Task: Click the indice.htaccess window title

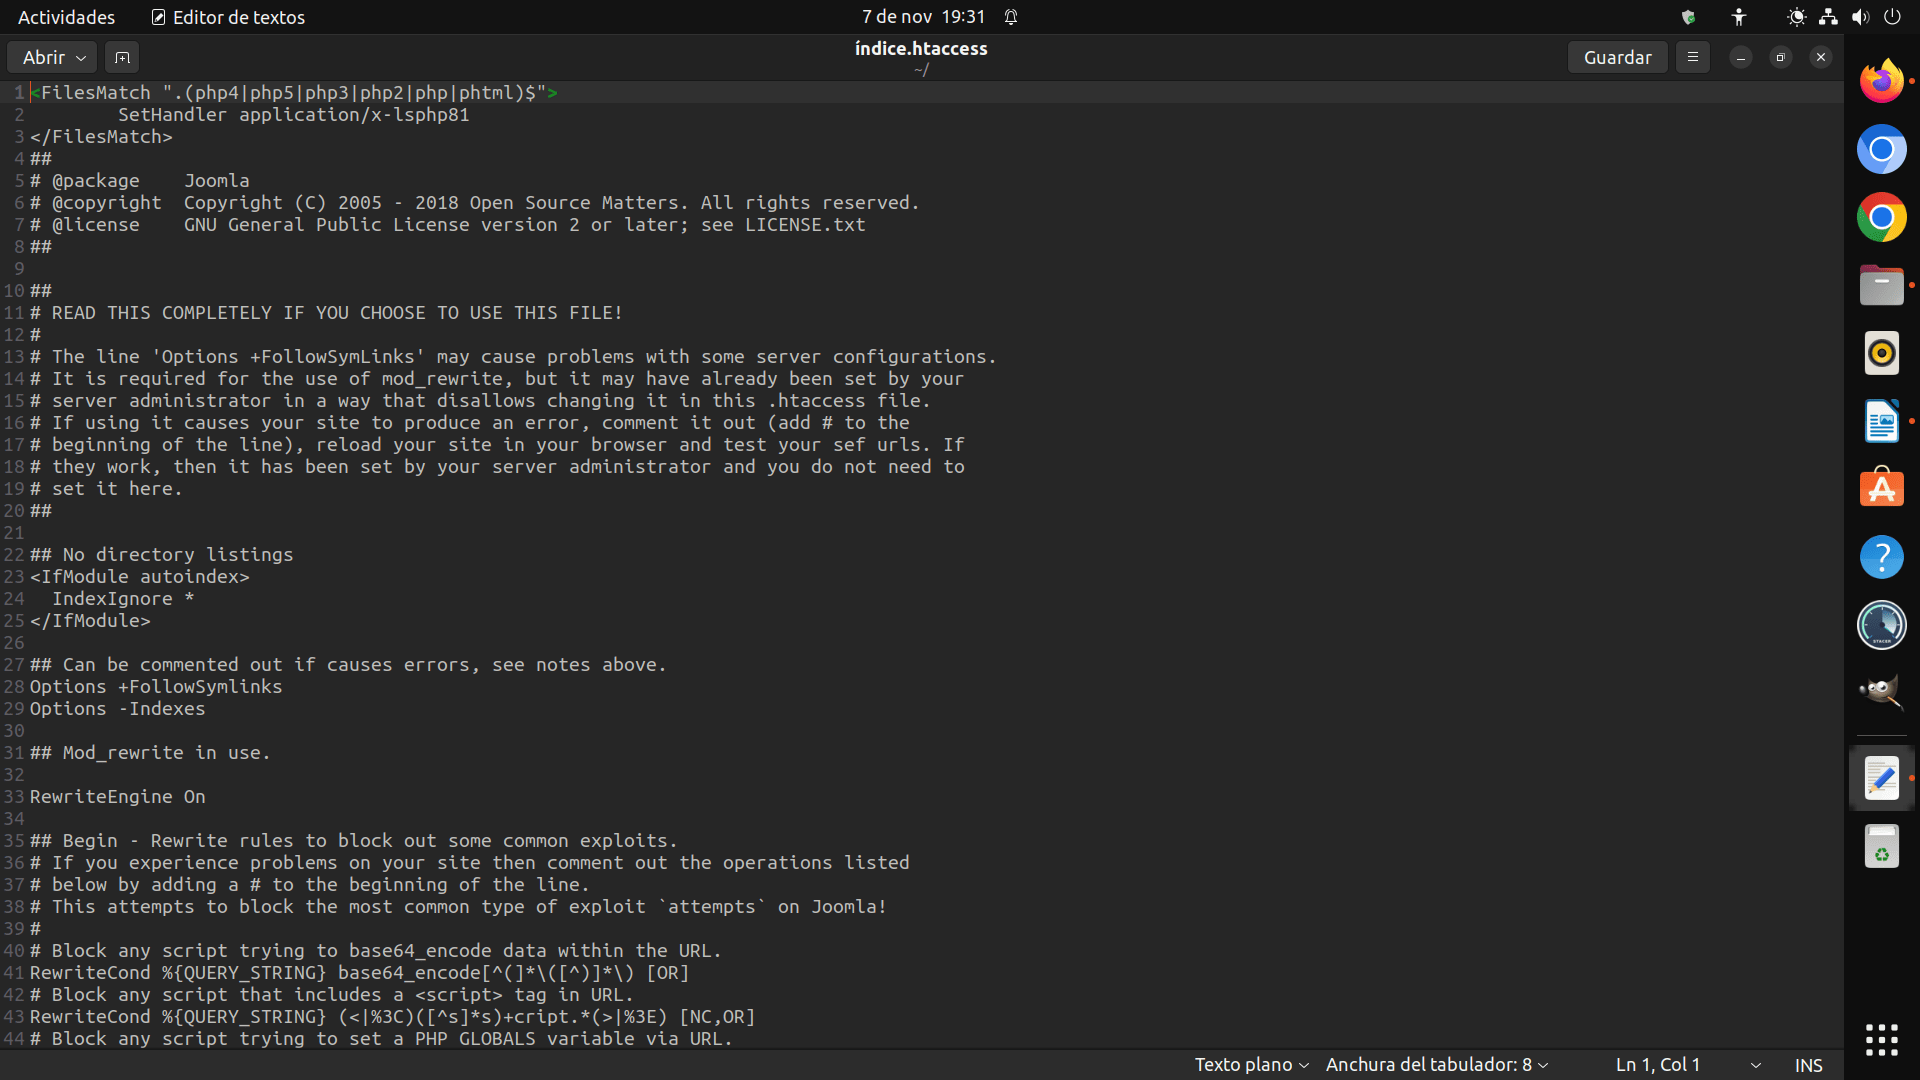Action: pyautogui.click(x=921, y=48)
